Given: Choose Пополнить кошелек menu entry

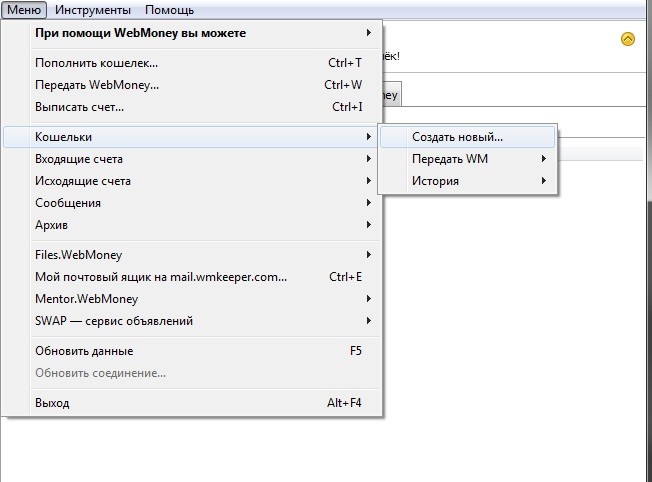Looking at the screenshot, I should point(192,63).
